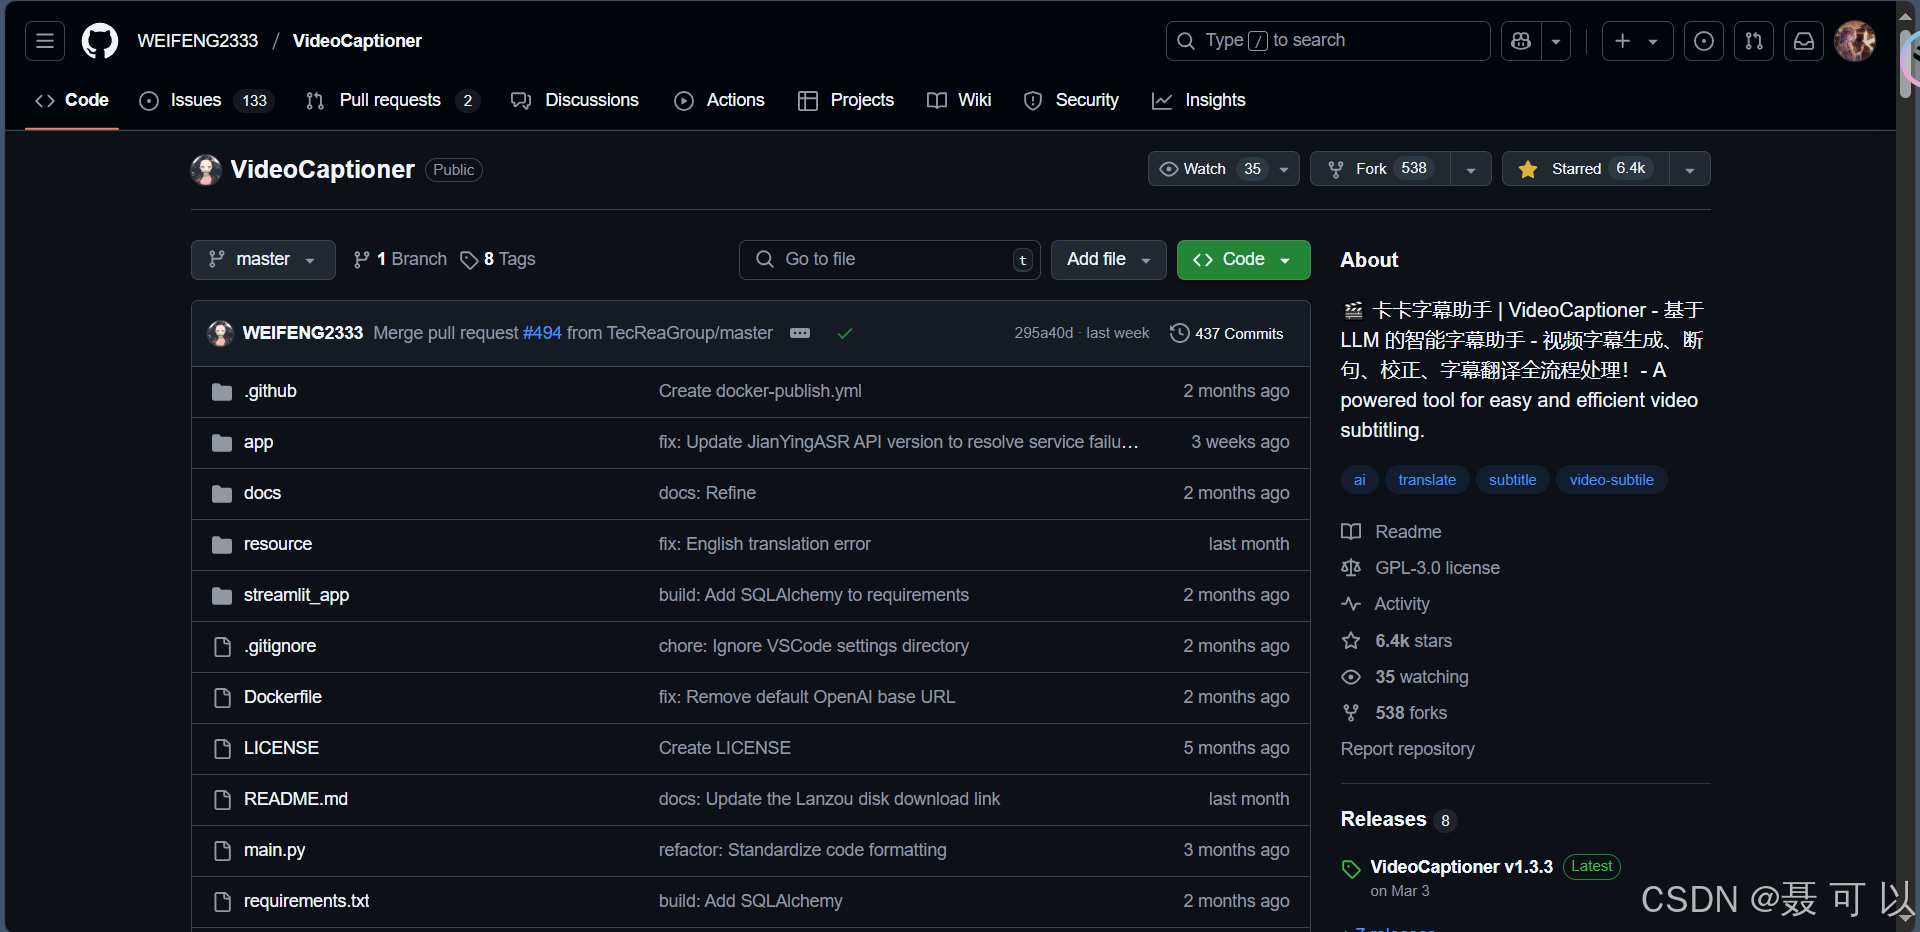Viewport: 1920px width, 932px height.
Task: Open commit 'fix: English translation error'
Action: pyautogui.click(x=765, y=544)
